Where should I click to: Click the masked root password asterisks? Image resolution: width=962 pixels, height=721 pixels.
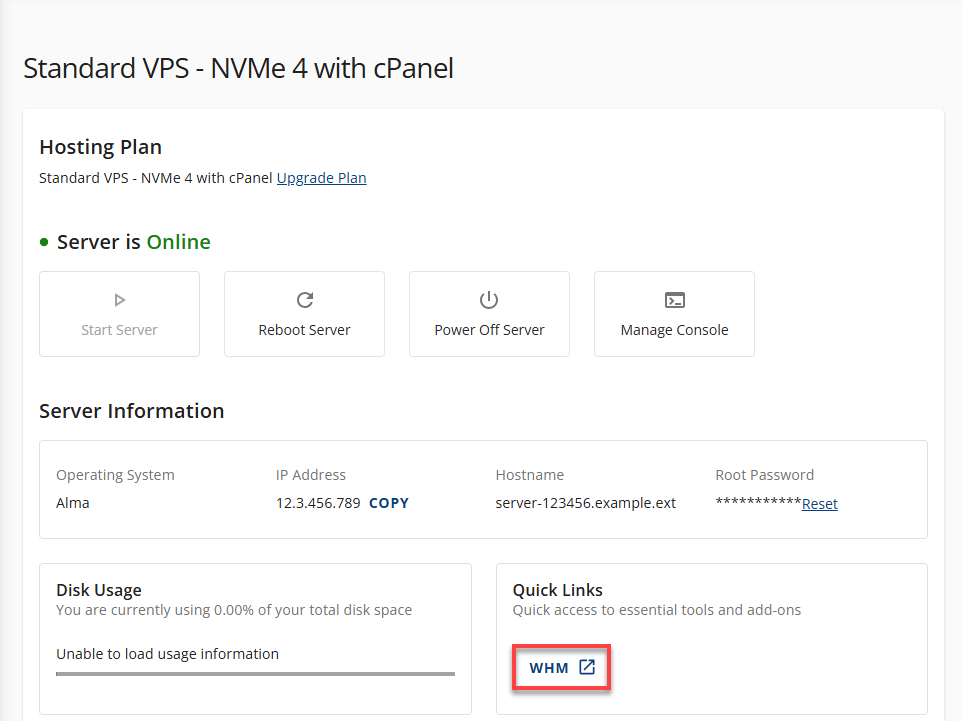point(758,502)
